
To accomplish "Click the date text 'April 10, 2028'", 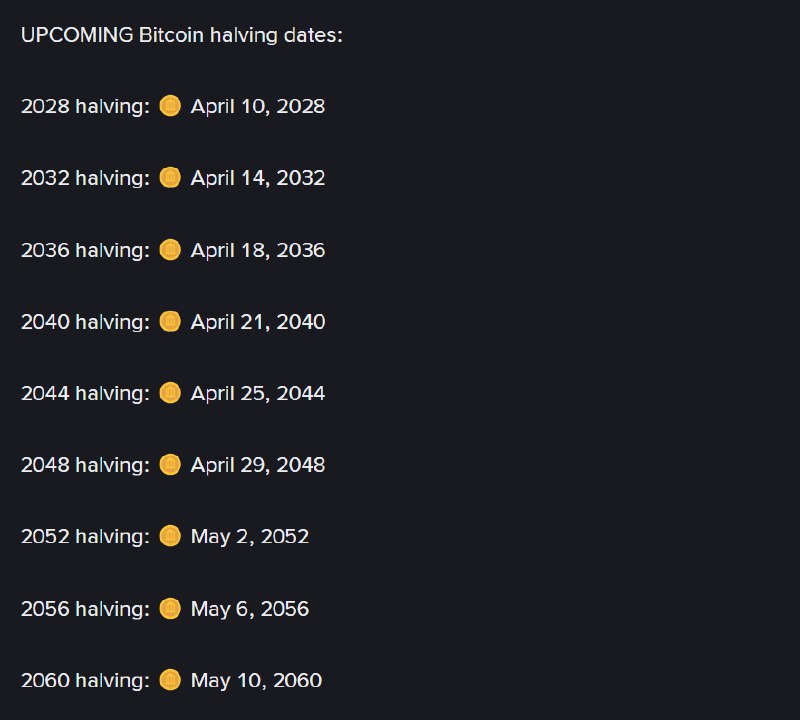I will (258, 107).
